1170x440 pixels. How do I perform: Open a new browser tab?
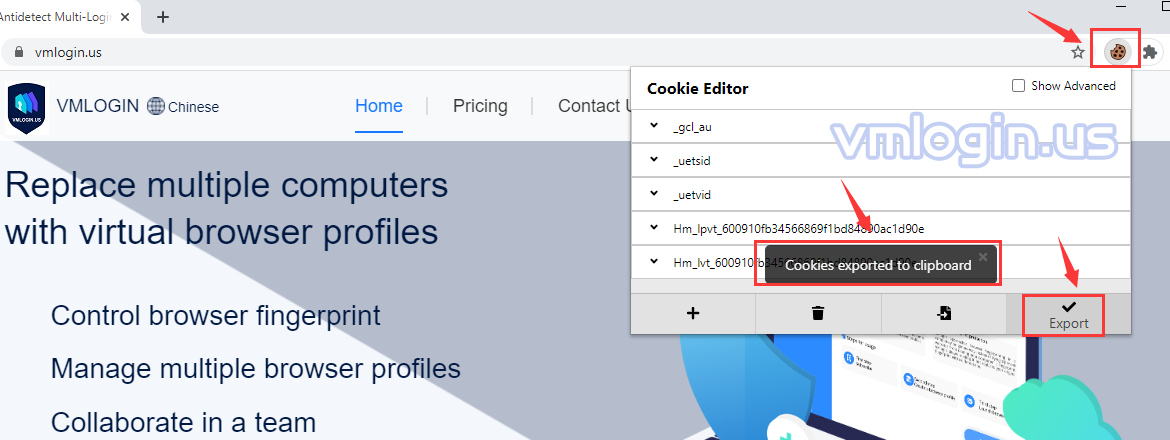(163, 16)
